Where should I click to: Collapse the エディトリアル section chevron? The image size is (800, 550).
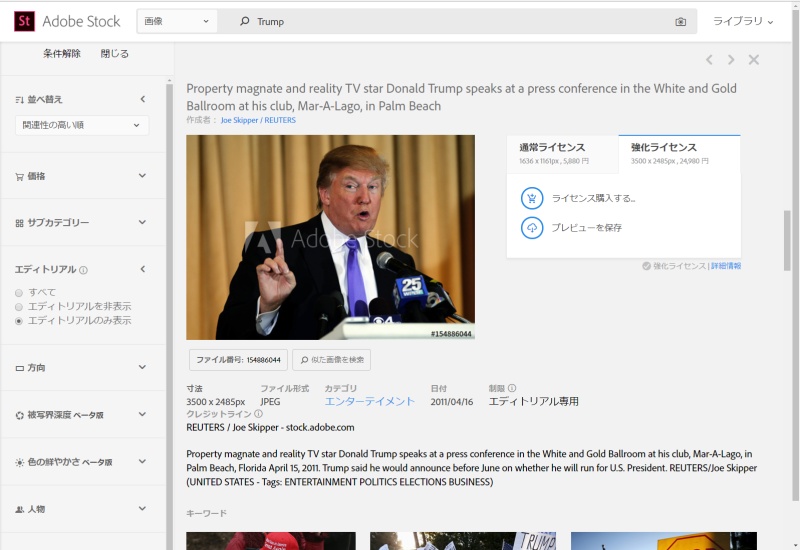(142, 269)
